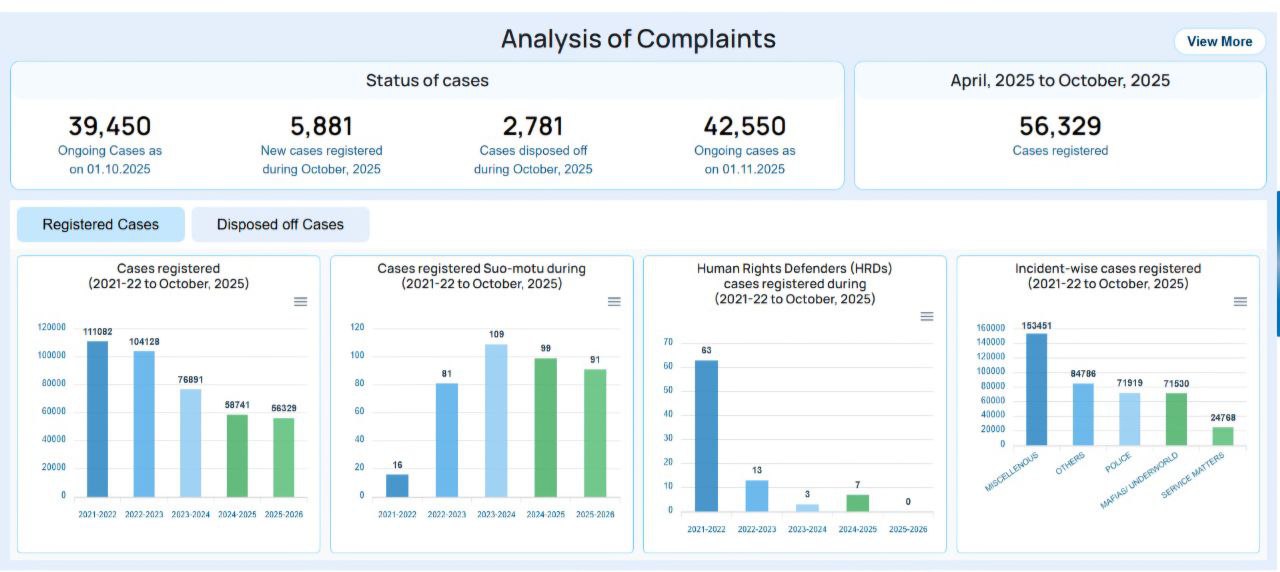Select the 39,450 ongoing cases figure
This screenshot has height=572, width=1280.
pos(110,127)
